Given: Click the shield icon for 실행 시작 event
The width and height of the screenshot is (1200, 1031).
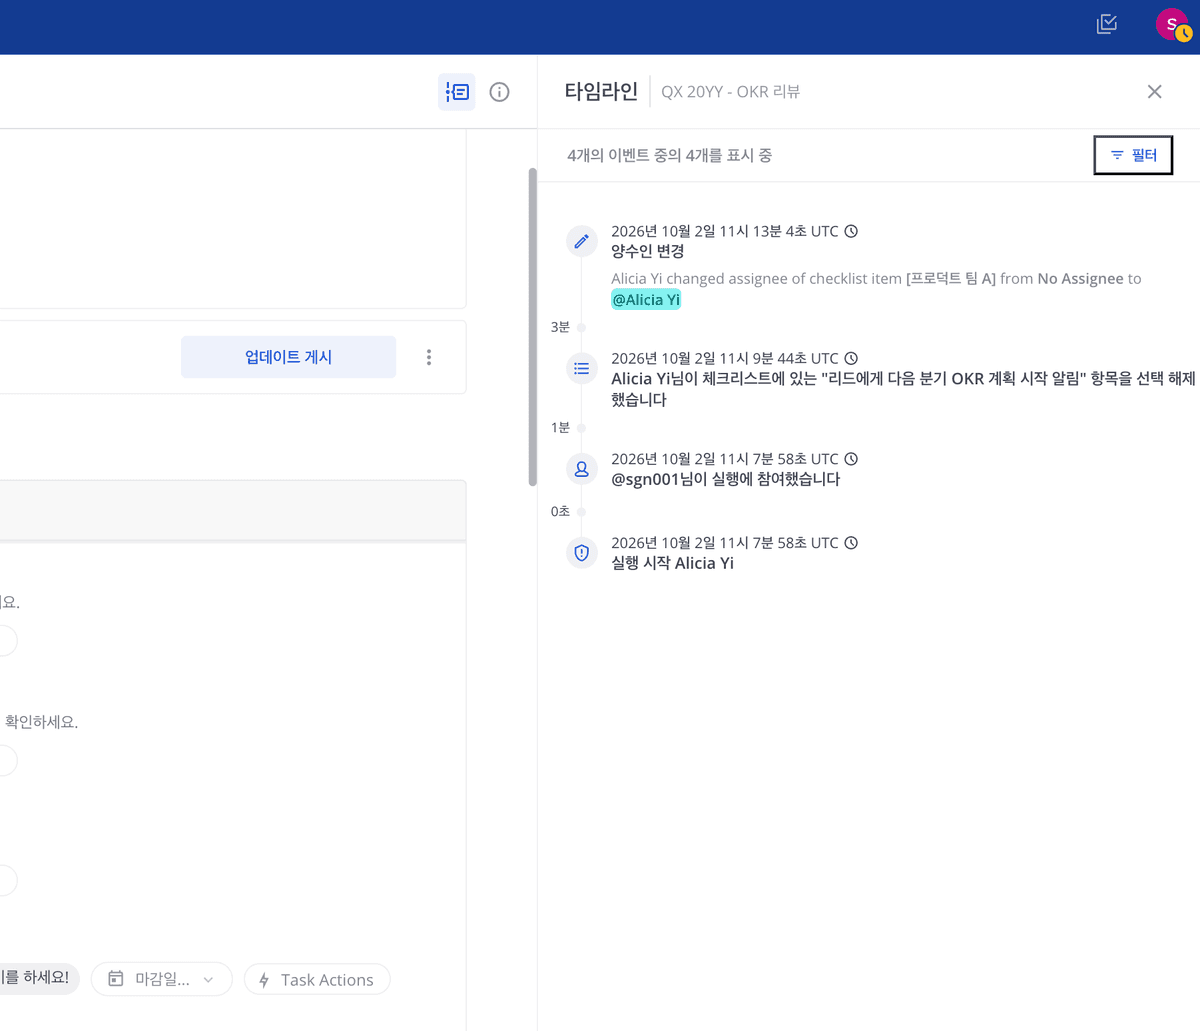Looking at the screenshot, I should pos(581,553).
